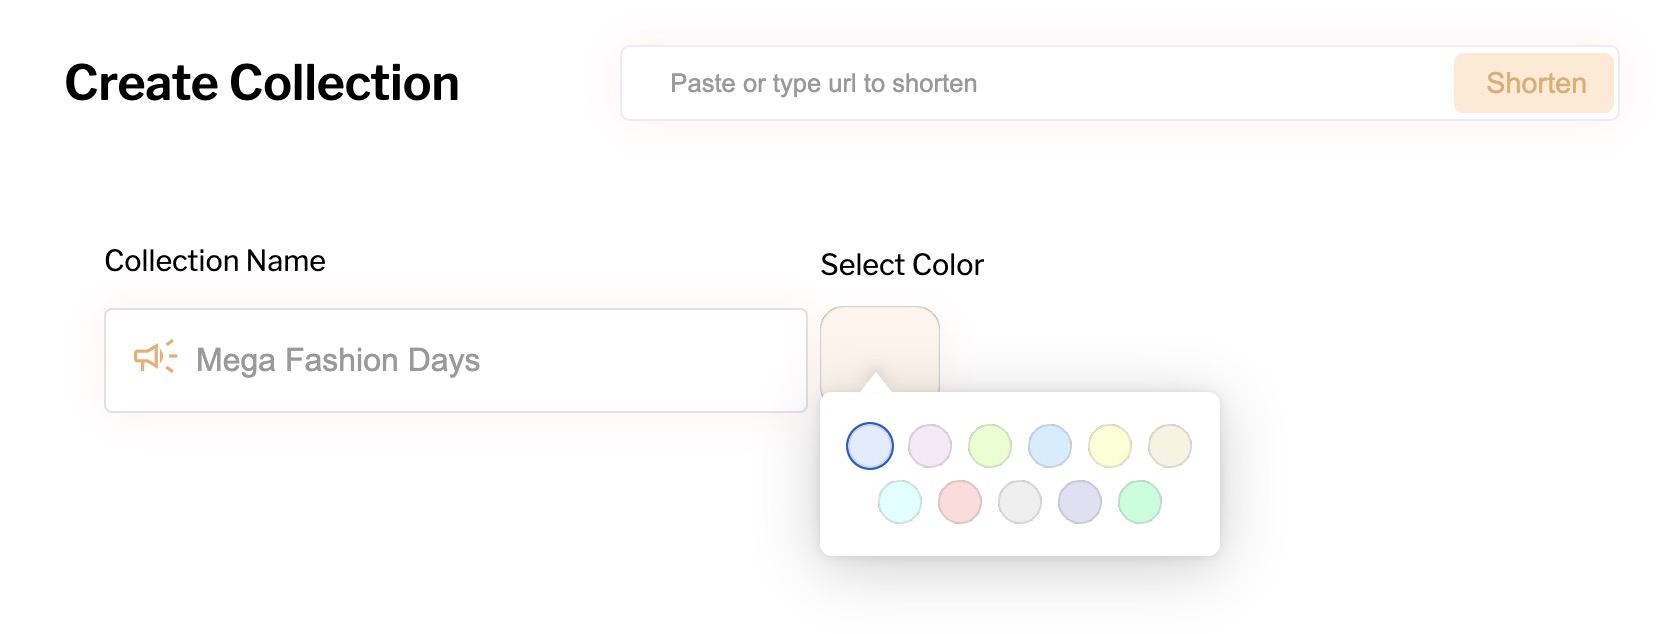Choose the pale pink-purple color swatch
Screen dimensions: 1662x634
pyautogui.click(x=930, y=446)
